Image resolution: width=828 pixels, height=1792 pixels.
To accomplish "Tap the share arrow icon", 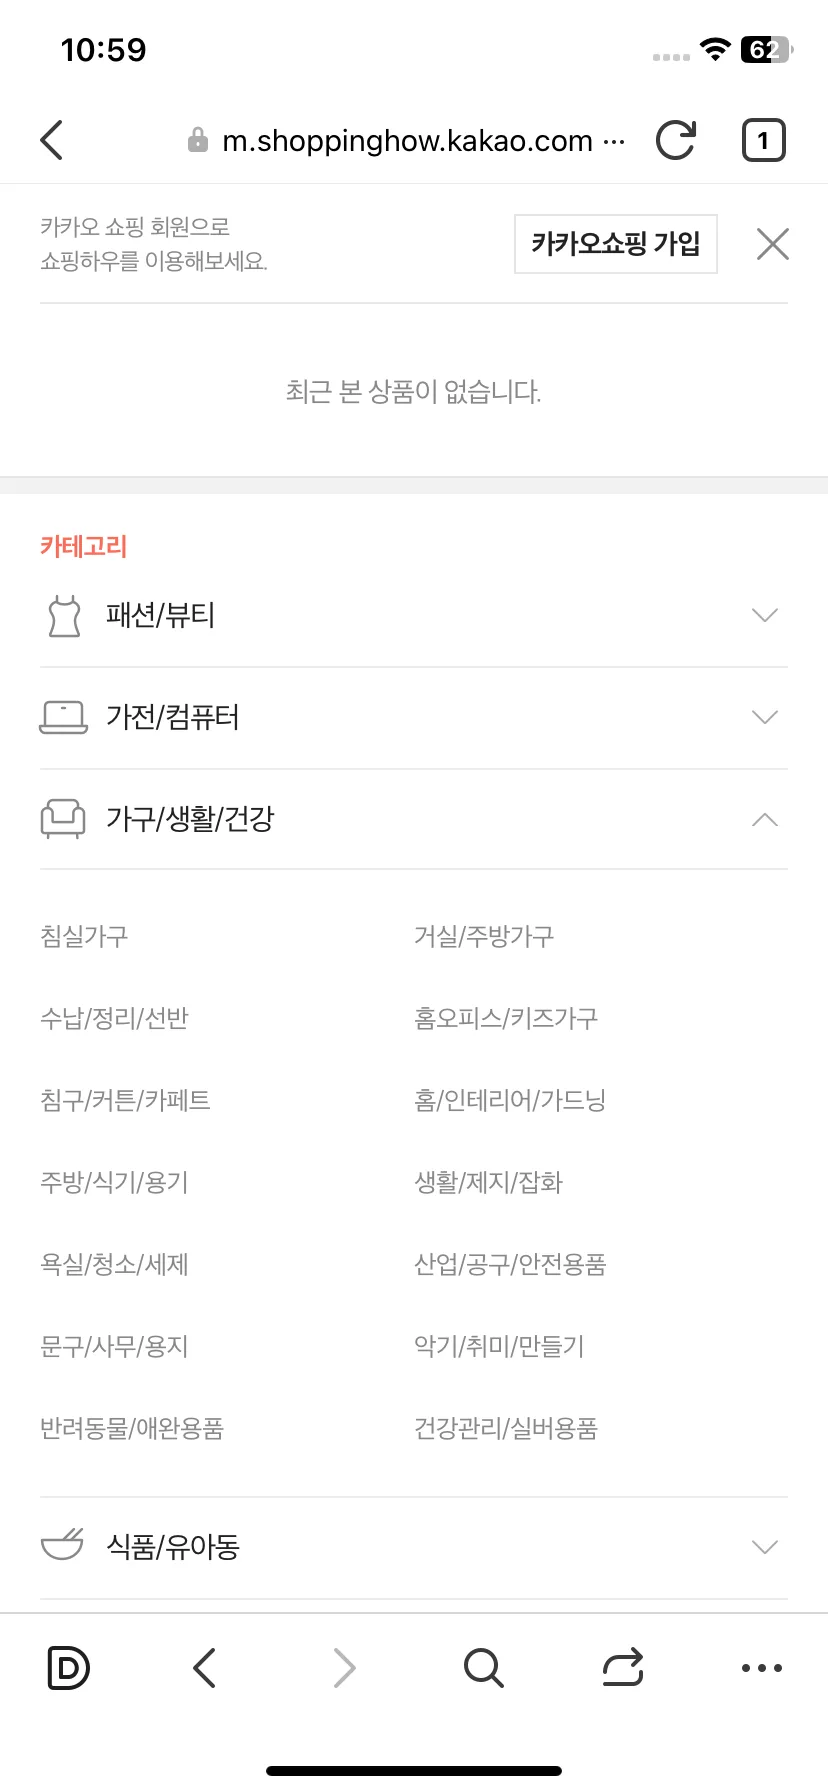I will tap(622, 1668).
